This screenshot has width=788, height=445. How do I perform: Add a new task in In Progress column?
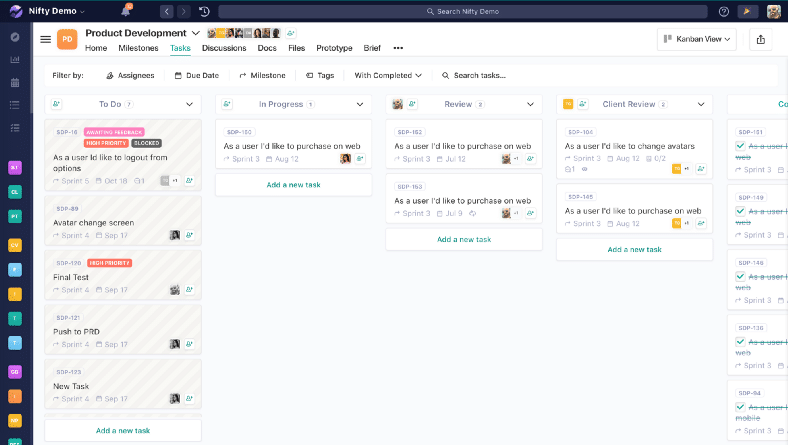pyautogui.click(x=293, y=185)
